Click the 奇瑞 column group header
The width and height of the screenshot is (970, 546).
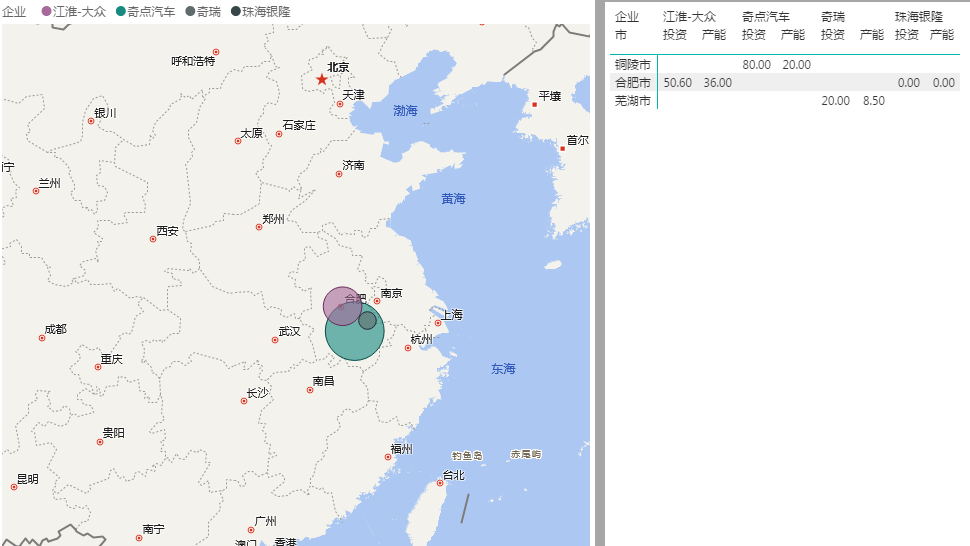833,17
